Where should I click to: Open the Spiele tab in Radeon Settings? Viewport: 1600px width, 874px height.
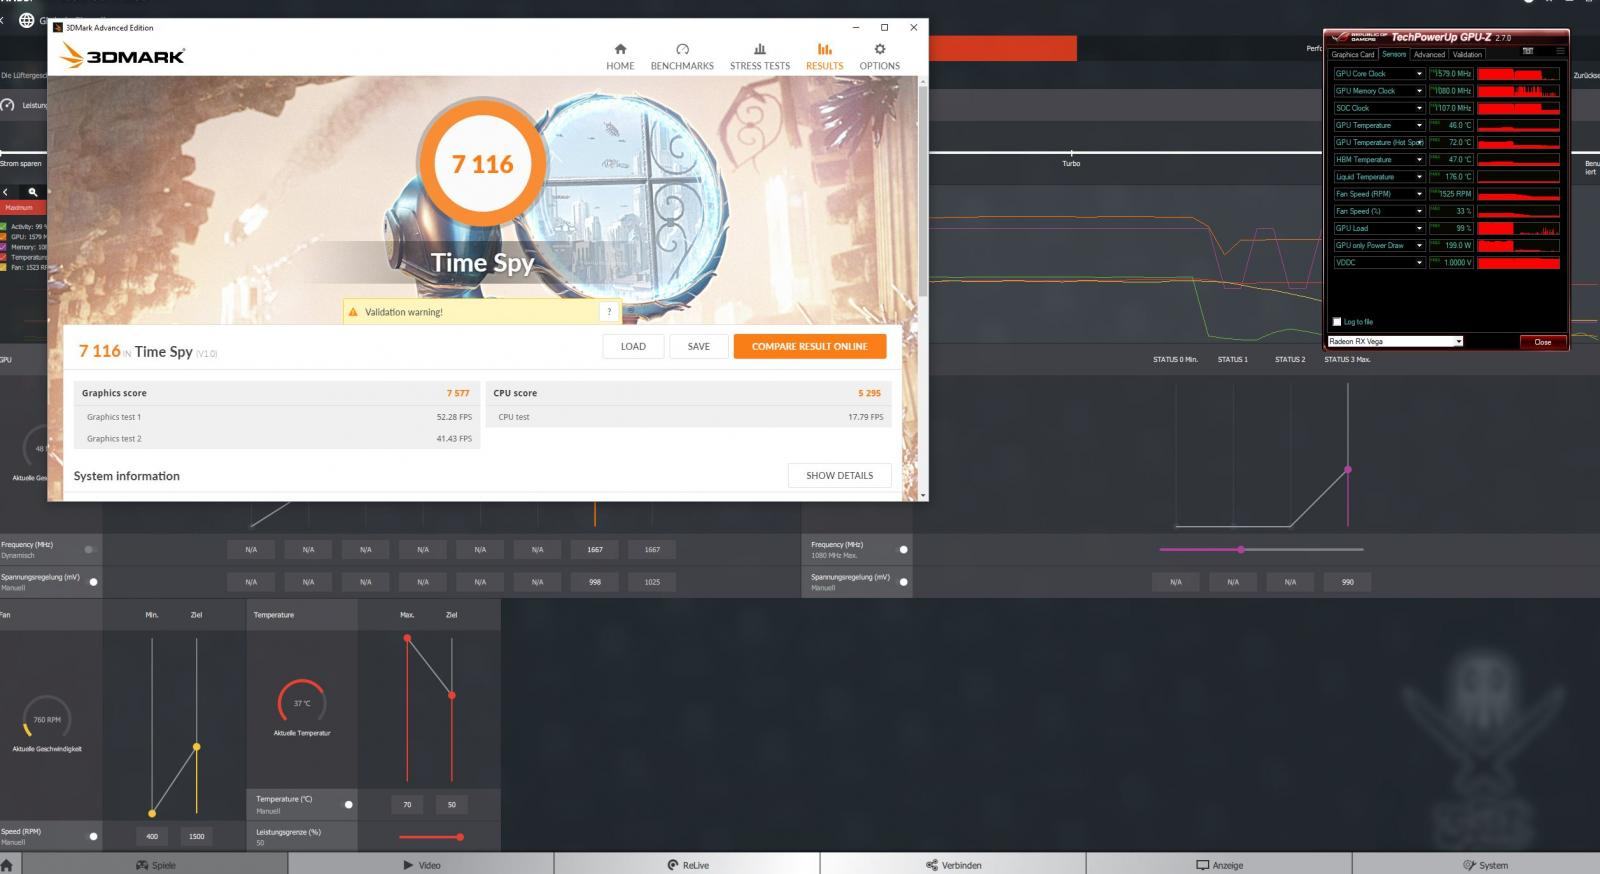(155, 865)
